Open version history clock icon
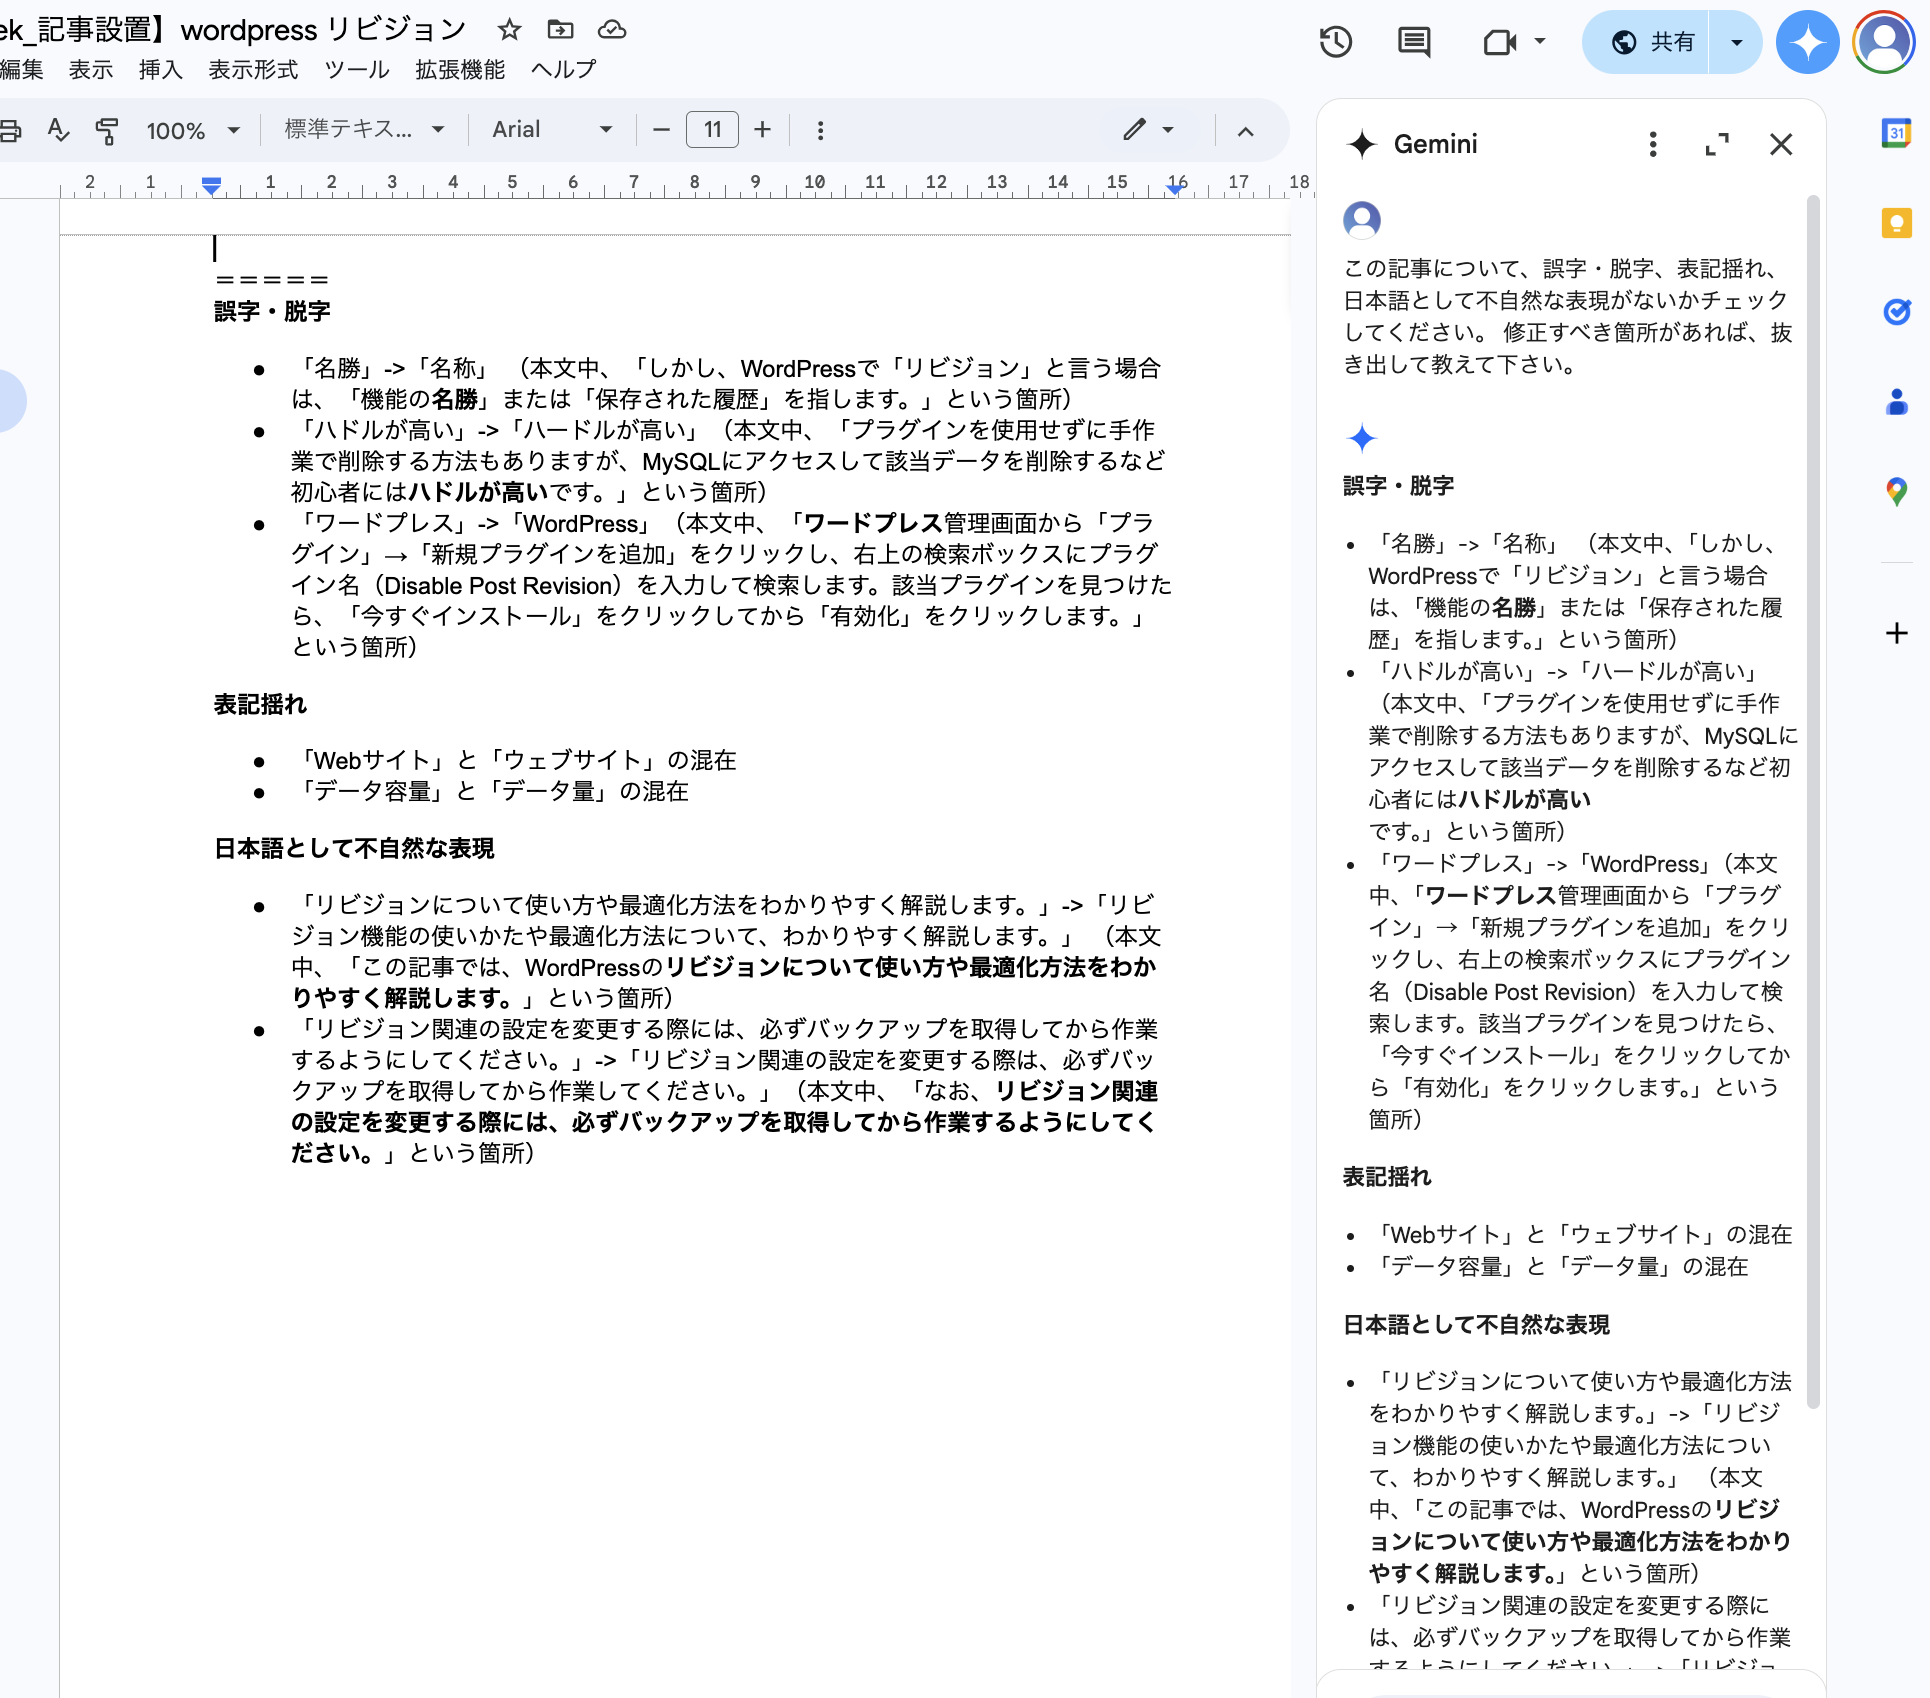 coord(1336,42)
